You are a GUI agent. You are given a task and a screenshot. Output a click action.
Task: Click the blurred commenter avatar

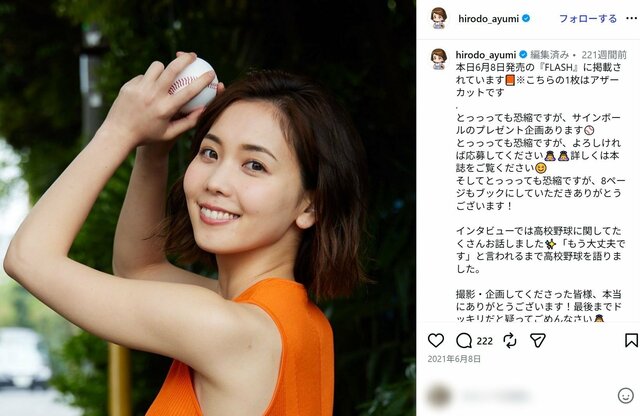(439, 395)
